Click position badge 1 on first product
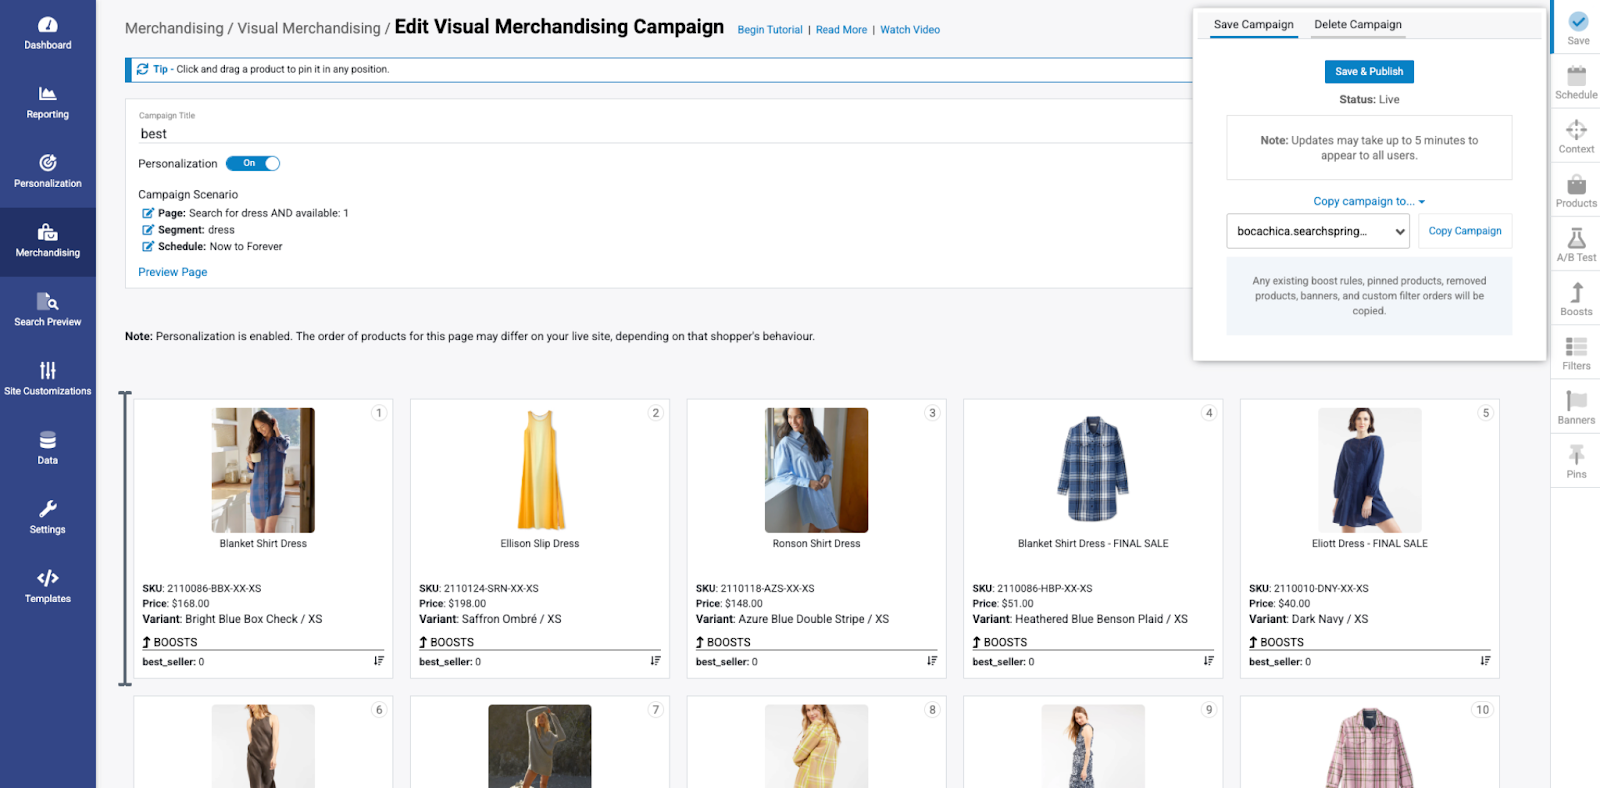The image size is (1600, 788). (x=379, y=413)
